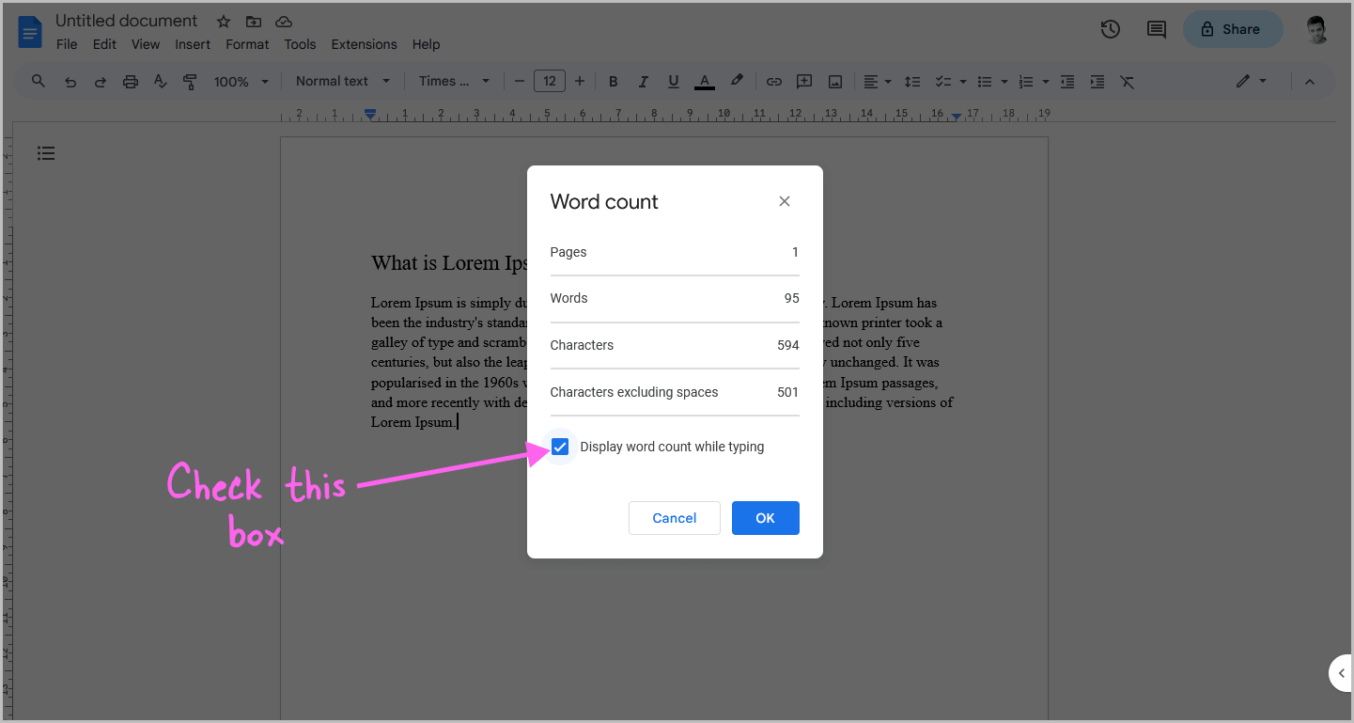Image resolution: width=1354 pixels, height=723 pixels.
Task: Open the File menu
Action: coord(67,44)
